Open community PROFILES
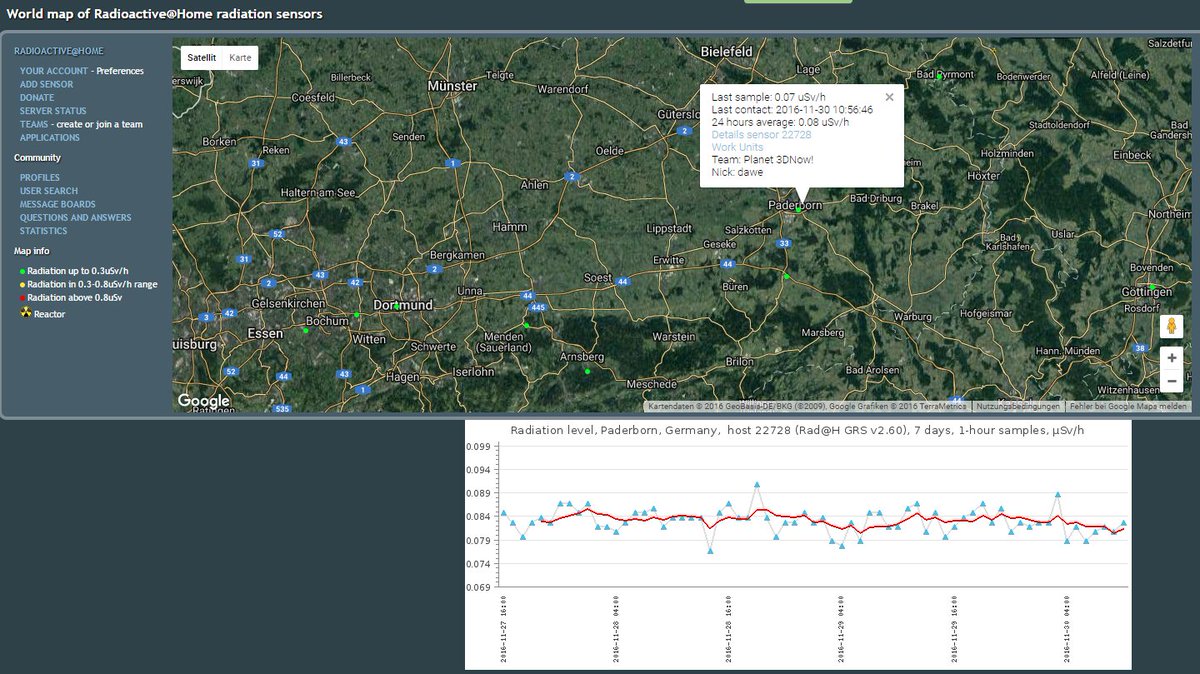Viewport: 1200px width, 674px height. (x=40, y=178)
